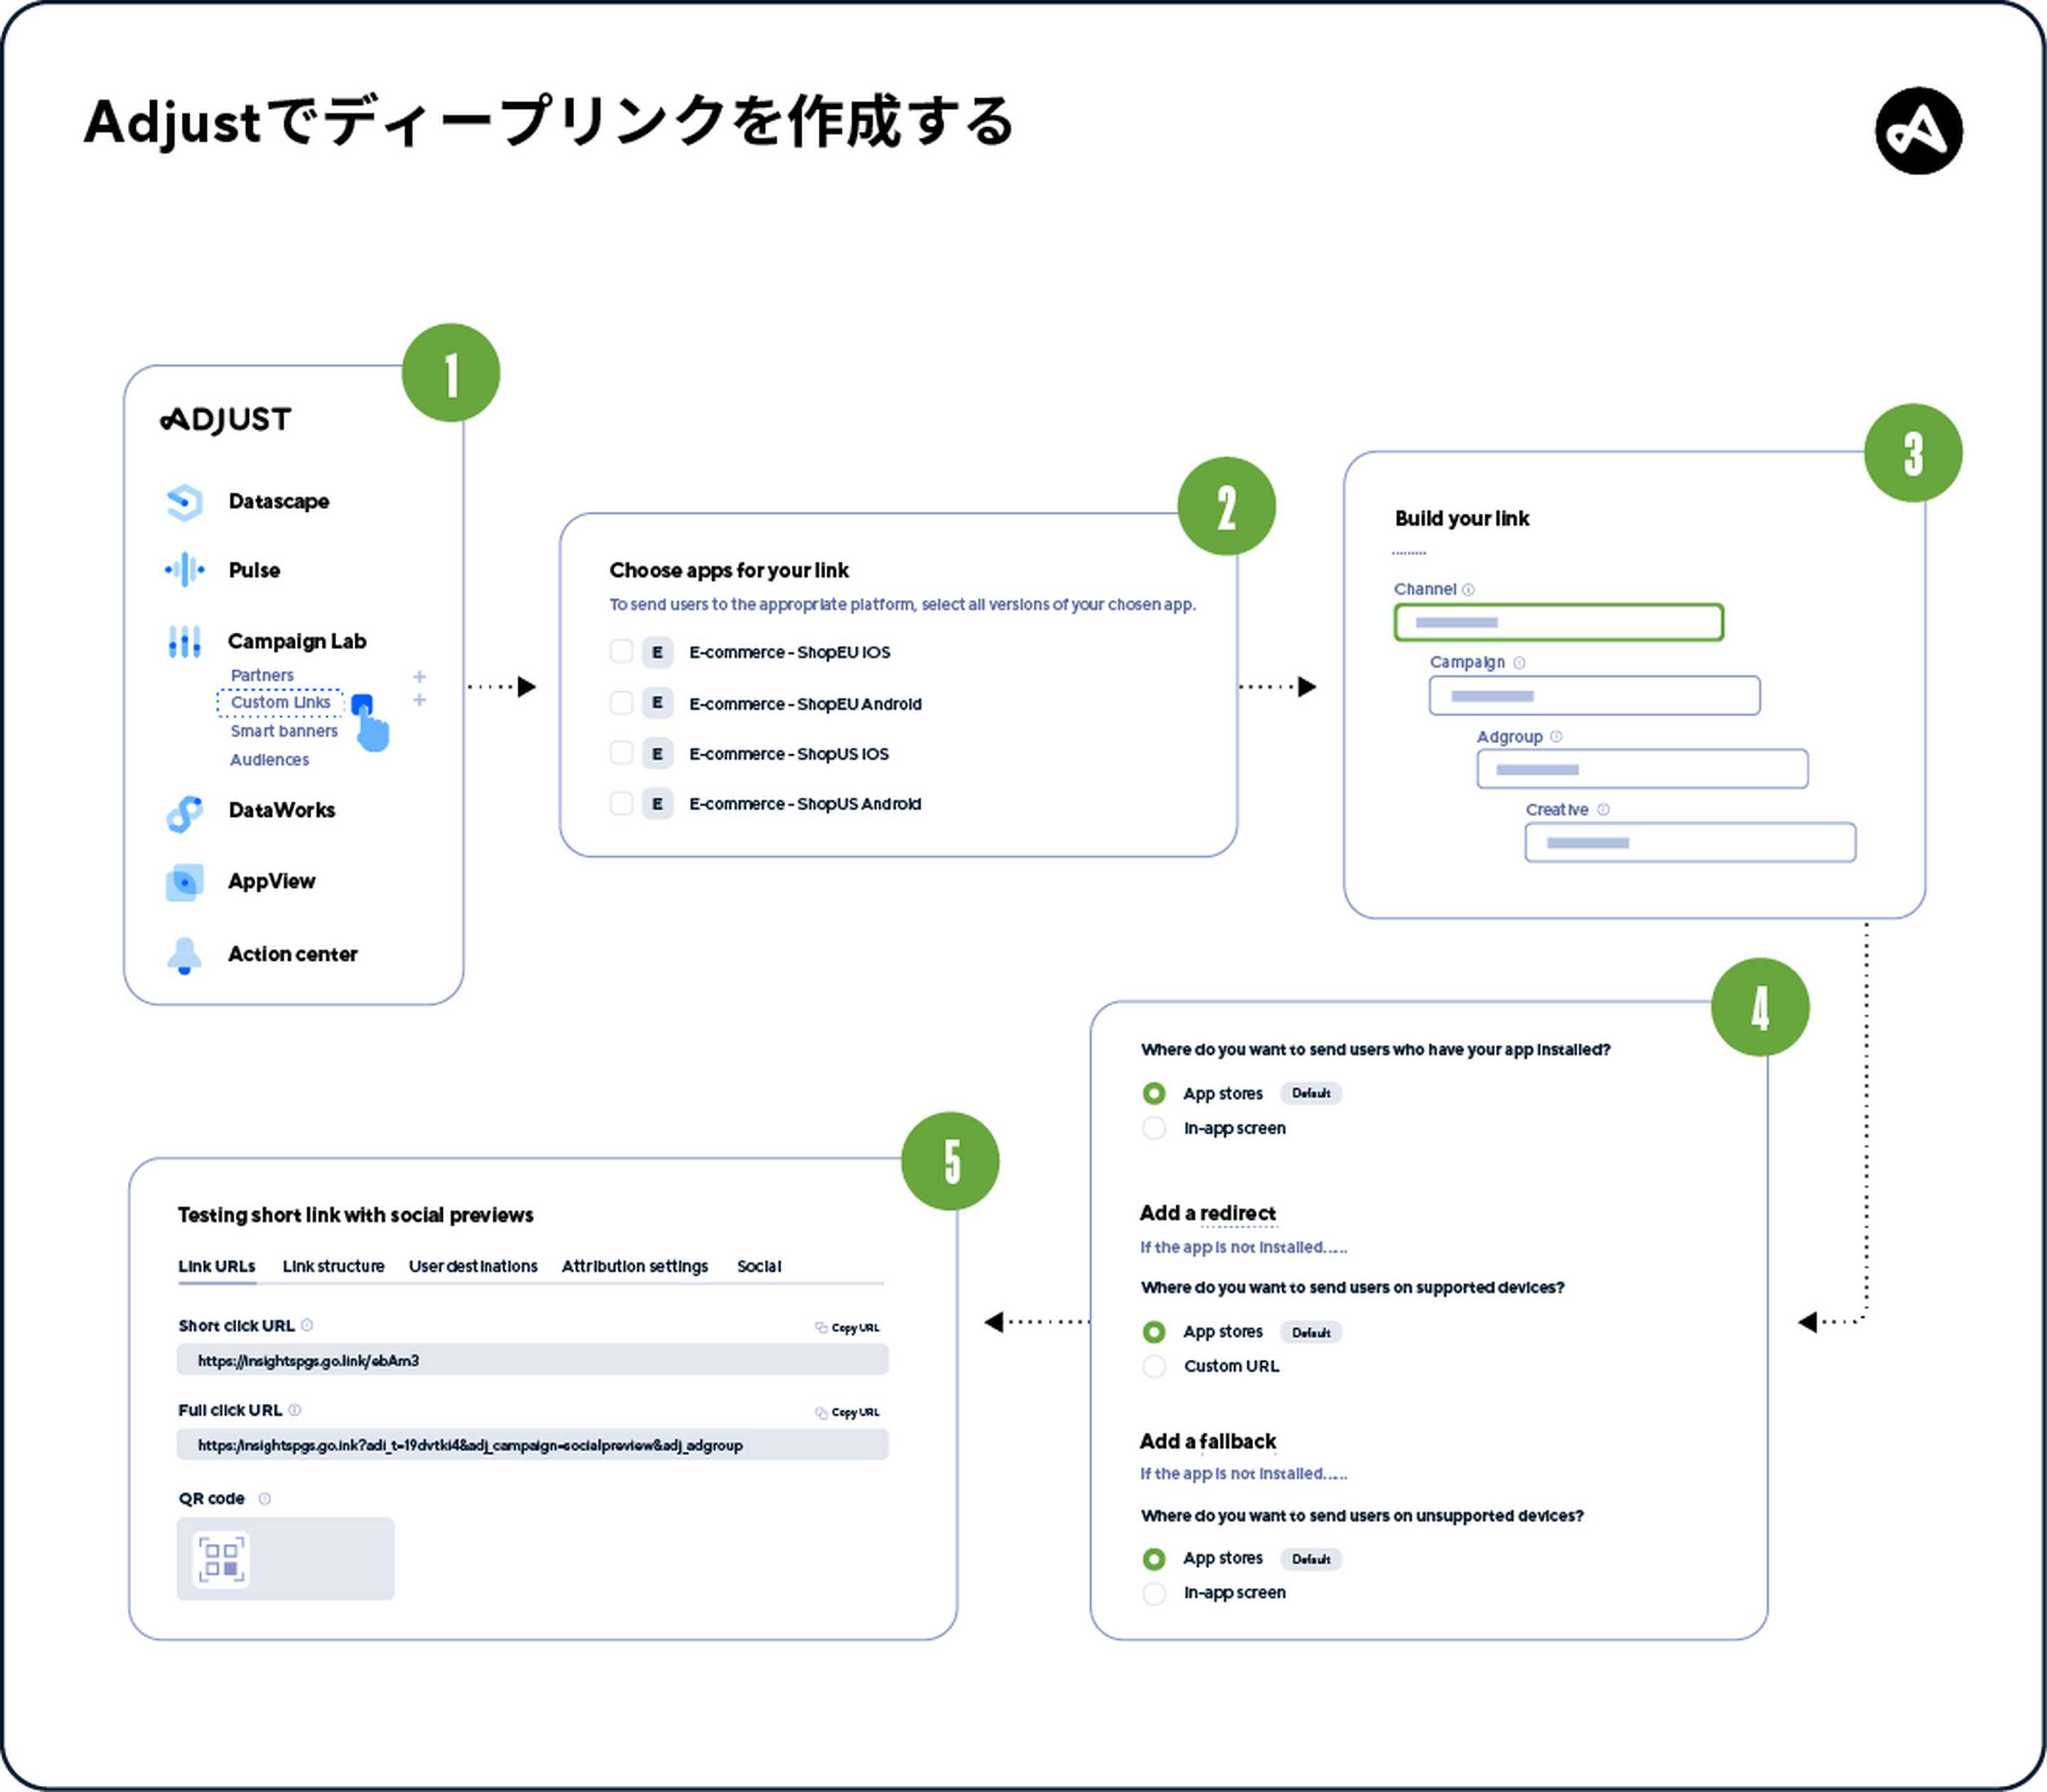Click the Campaign input field
The height and width of the screenshot is (1792, 2047).
tap(1594, 696)
